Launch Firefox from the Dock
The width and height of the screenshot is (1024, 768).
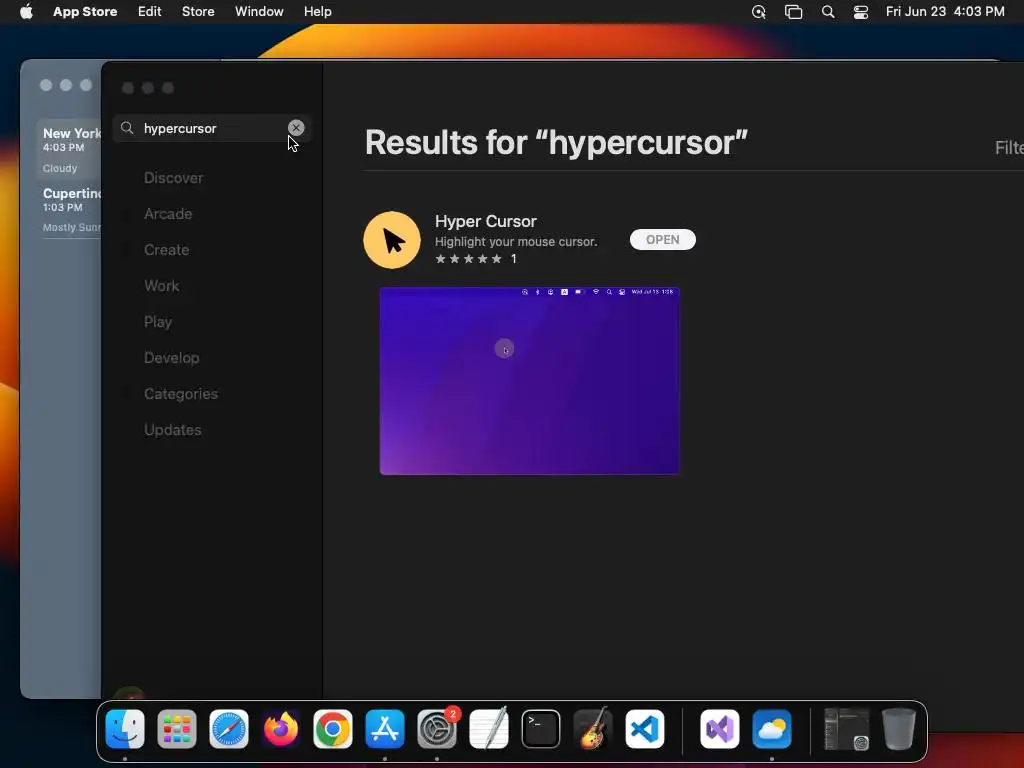281,729
